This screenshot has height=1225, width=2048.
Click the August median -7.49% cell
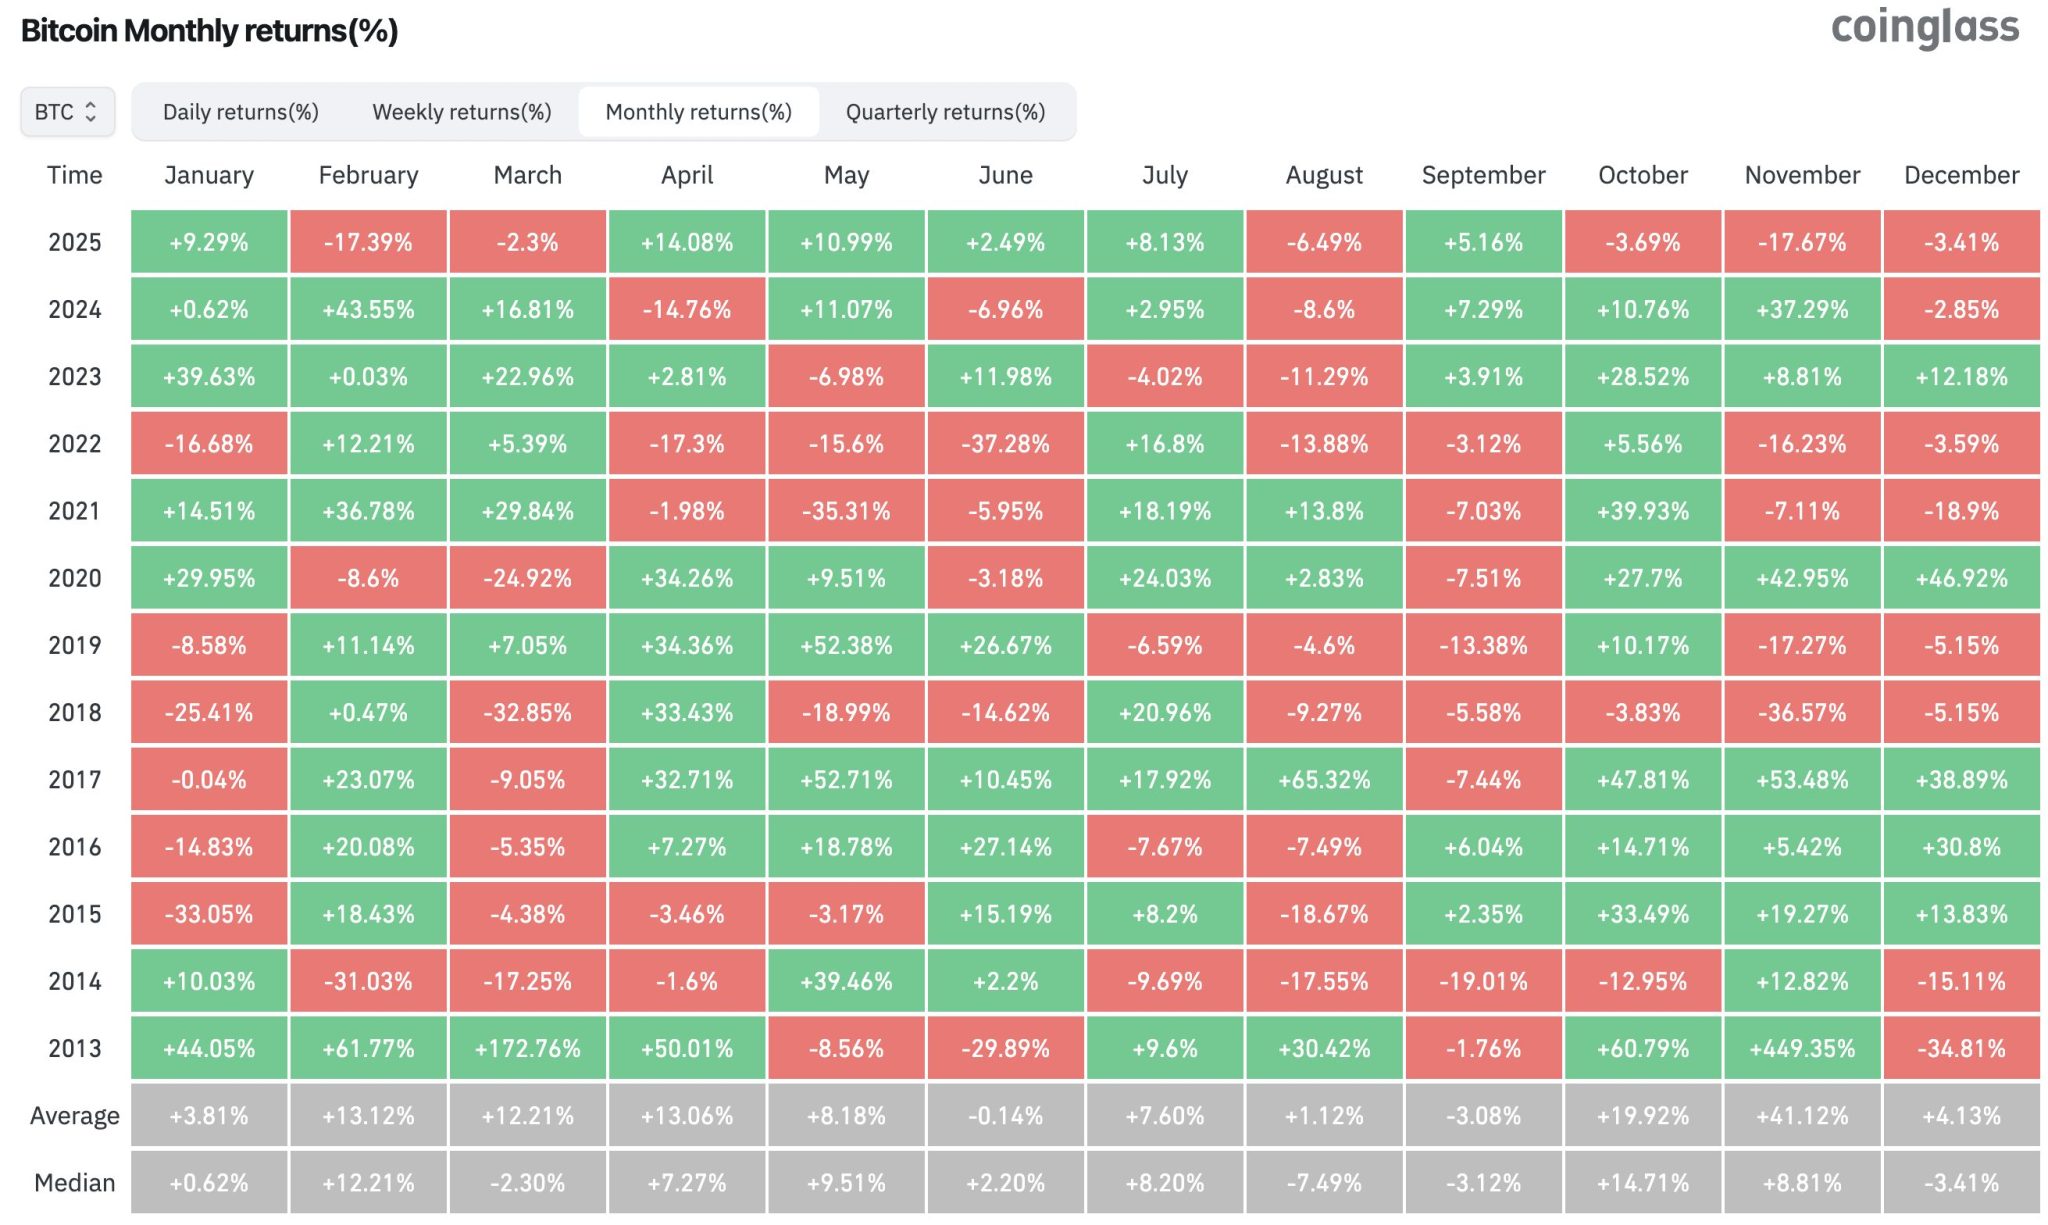coord(1324,1183)
